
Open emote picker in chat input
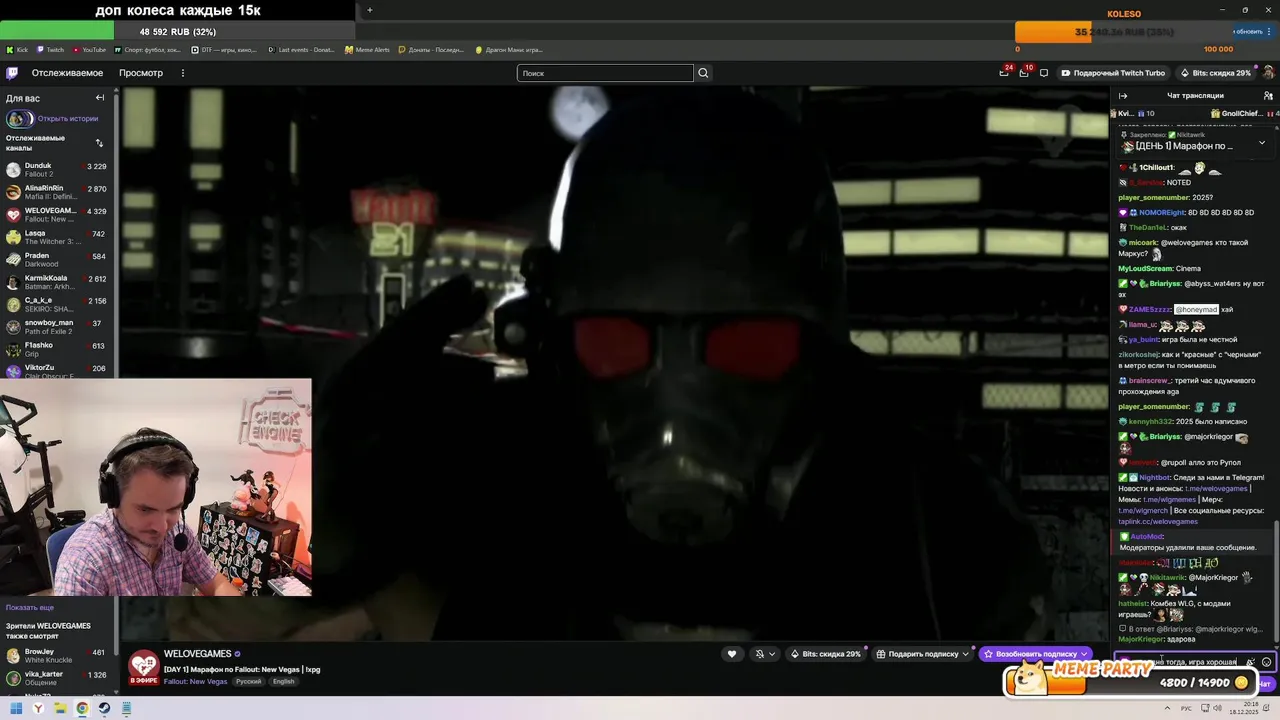(1266, 662)
